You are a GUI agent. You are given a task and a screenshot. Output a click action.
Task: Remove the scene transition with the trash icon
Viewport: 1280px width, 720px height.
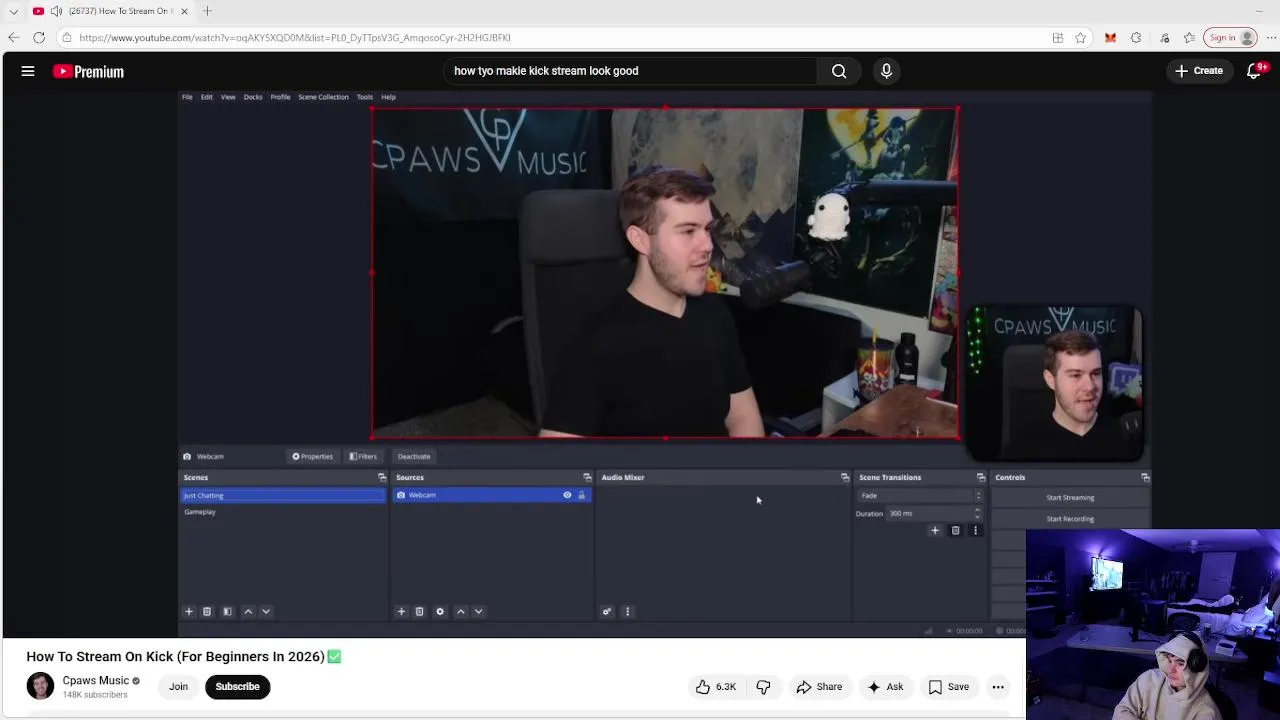tap(955, 530)
